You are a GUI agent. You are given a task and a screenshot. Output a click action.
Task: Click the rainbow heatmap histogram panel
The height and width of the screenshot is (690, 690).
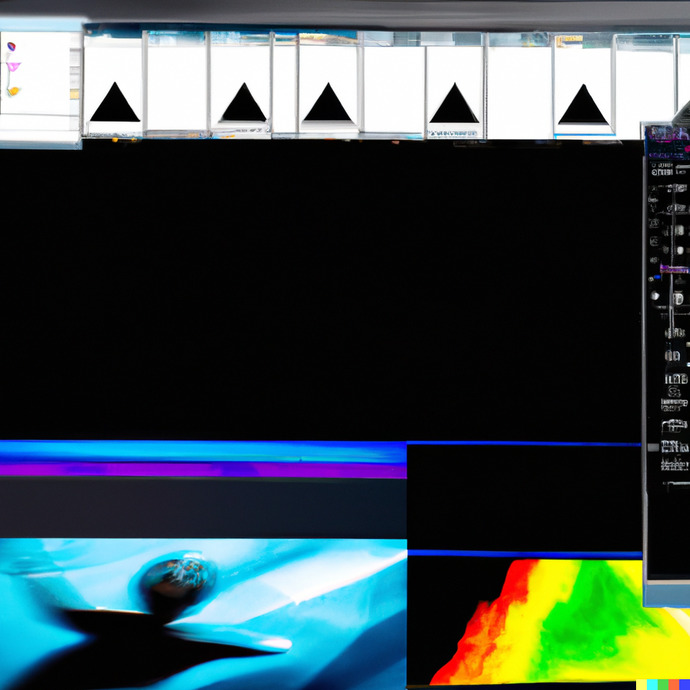pyautogui.click(x=549, y=622)
